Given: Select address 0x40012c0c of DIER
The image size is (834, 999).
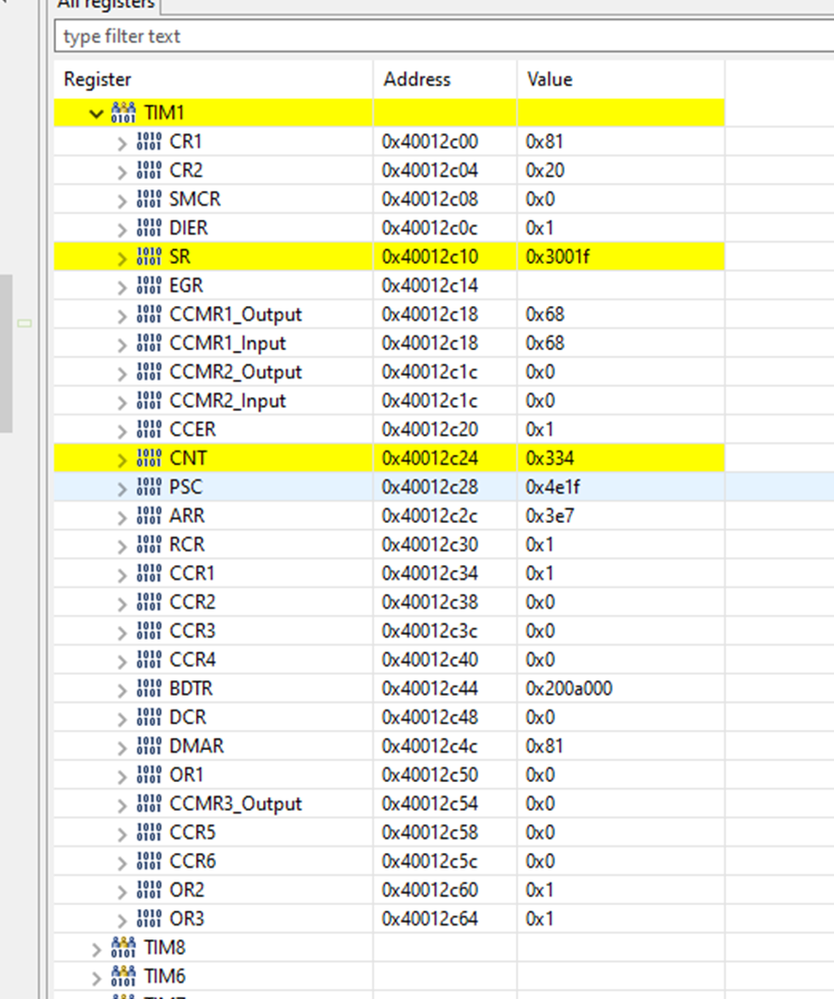Looking at the screenshot, I should coord(430,228).
